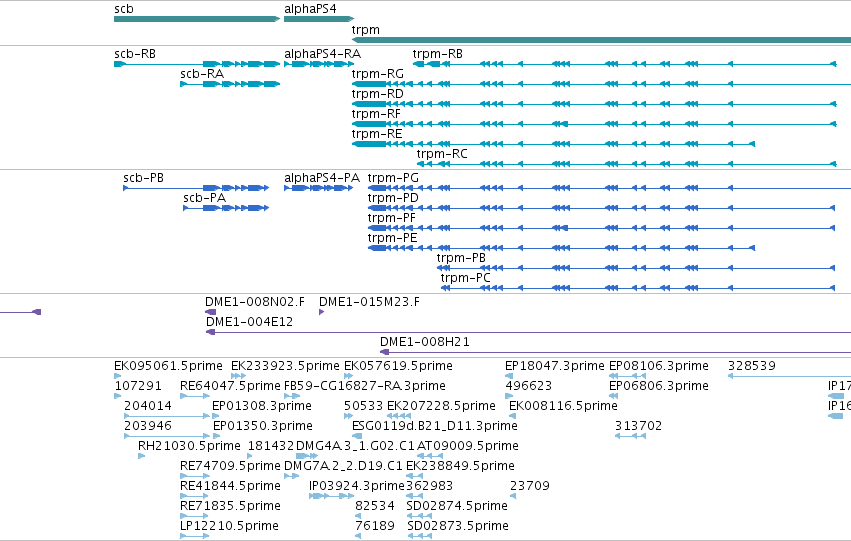Select the RE41844.5prime EST label

pos(230,486)
